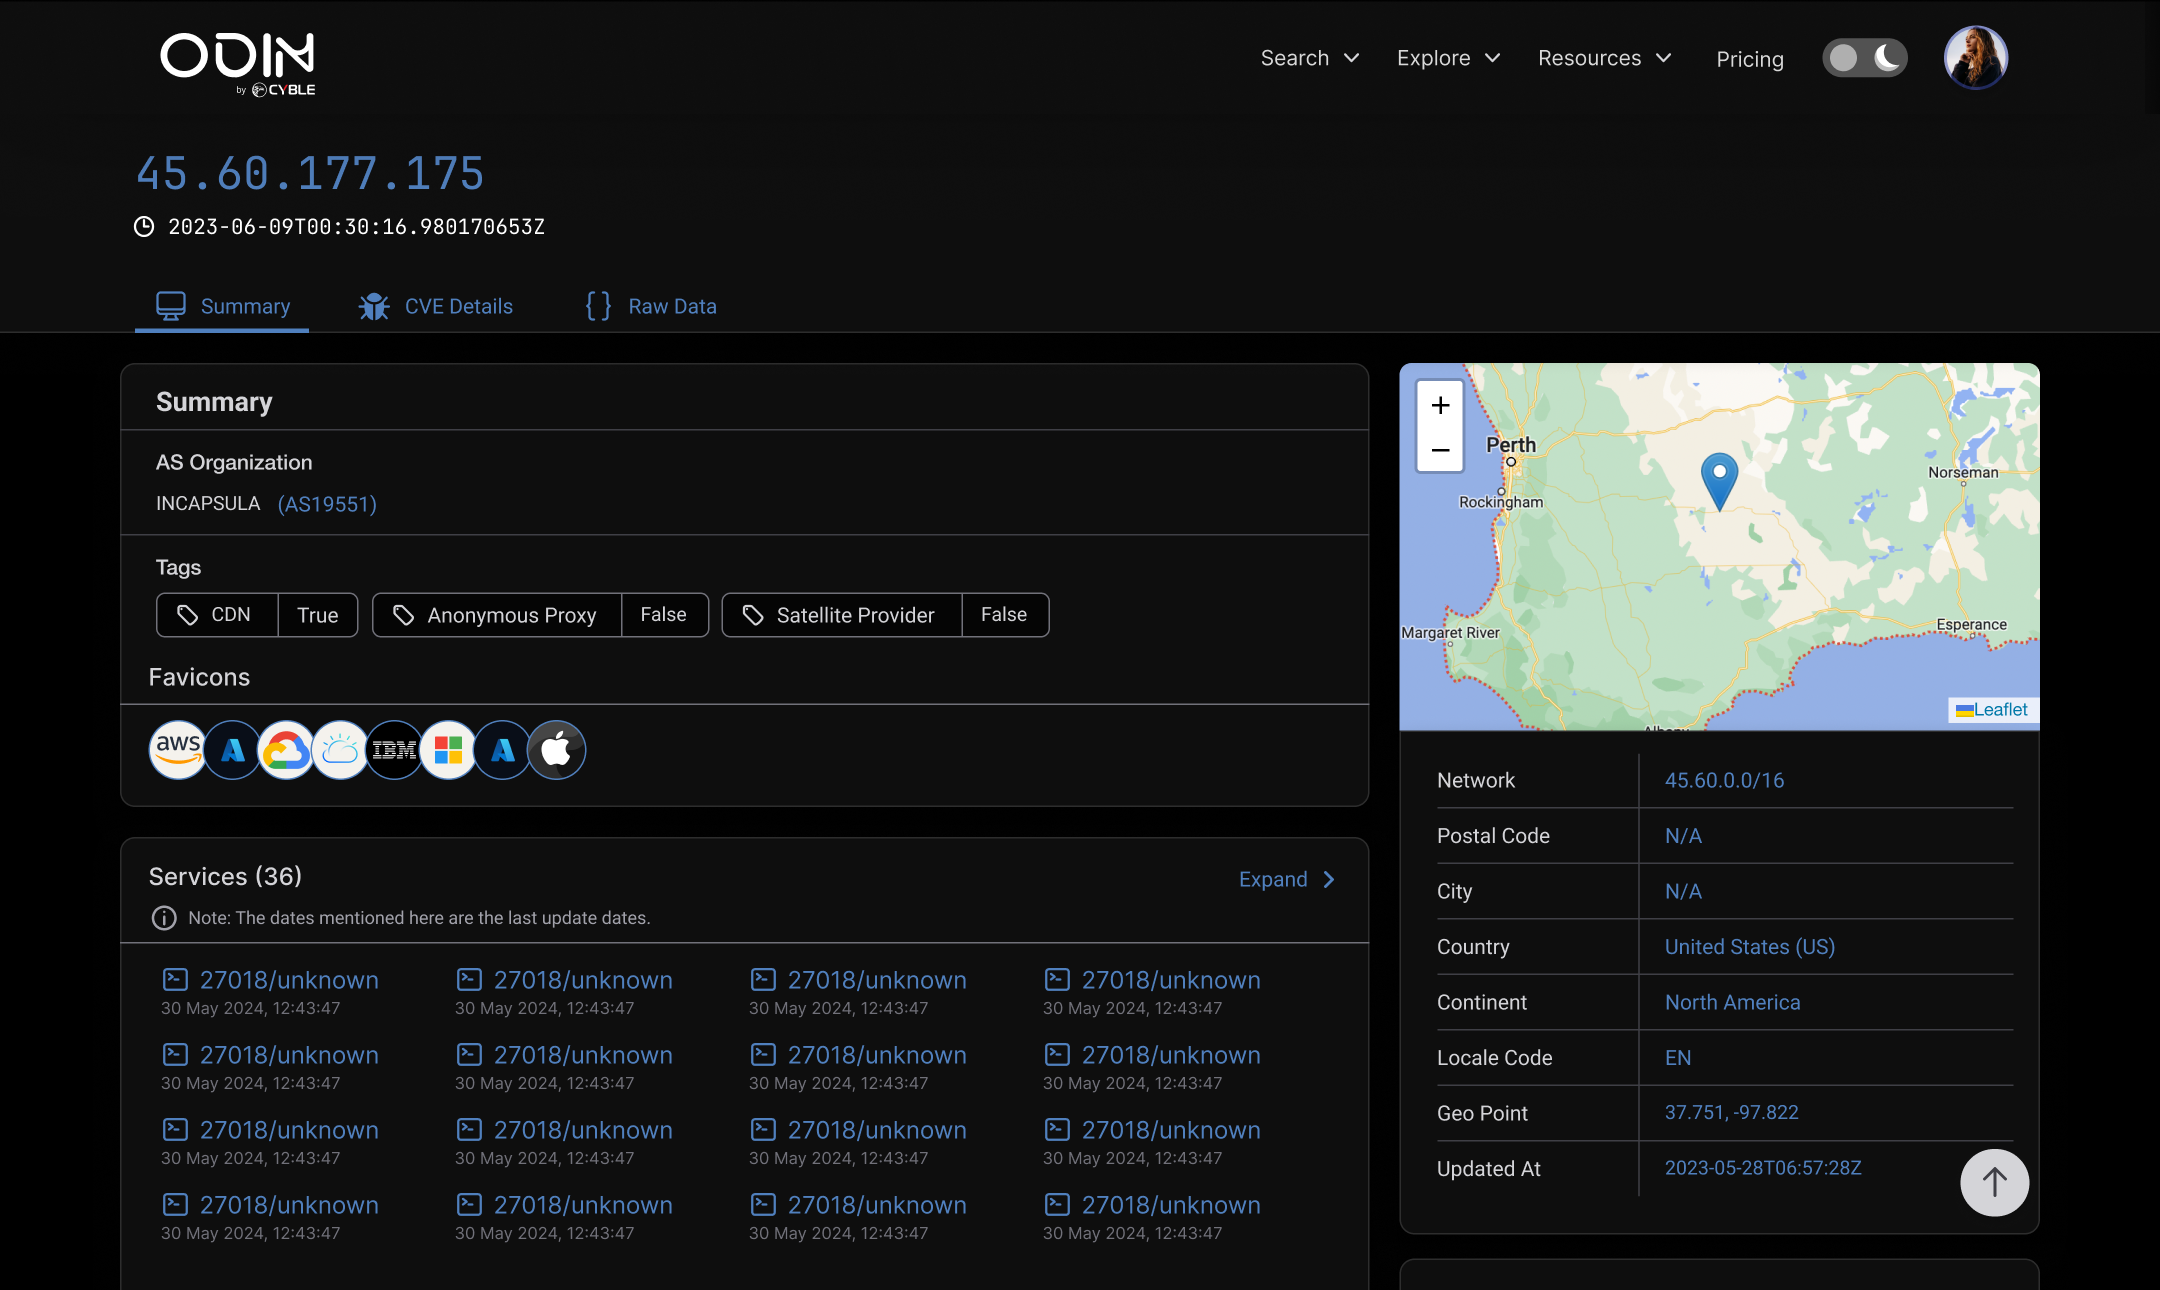
Task: Switch to the Raw Data tab
Action: click(651, 306)
